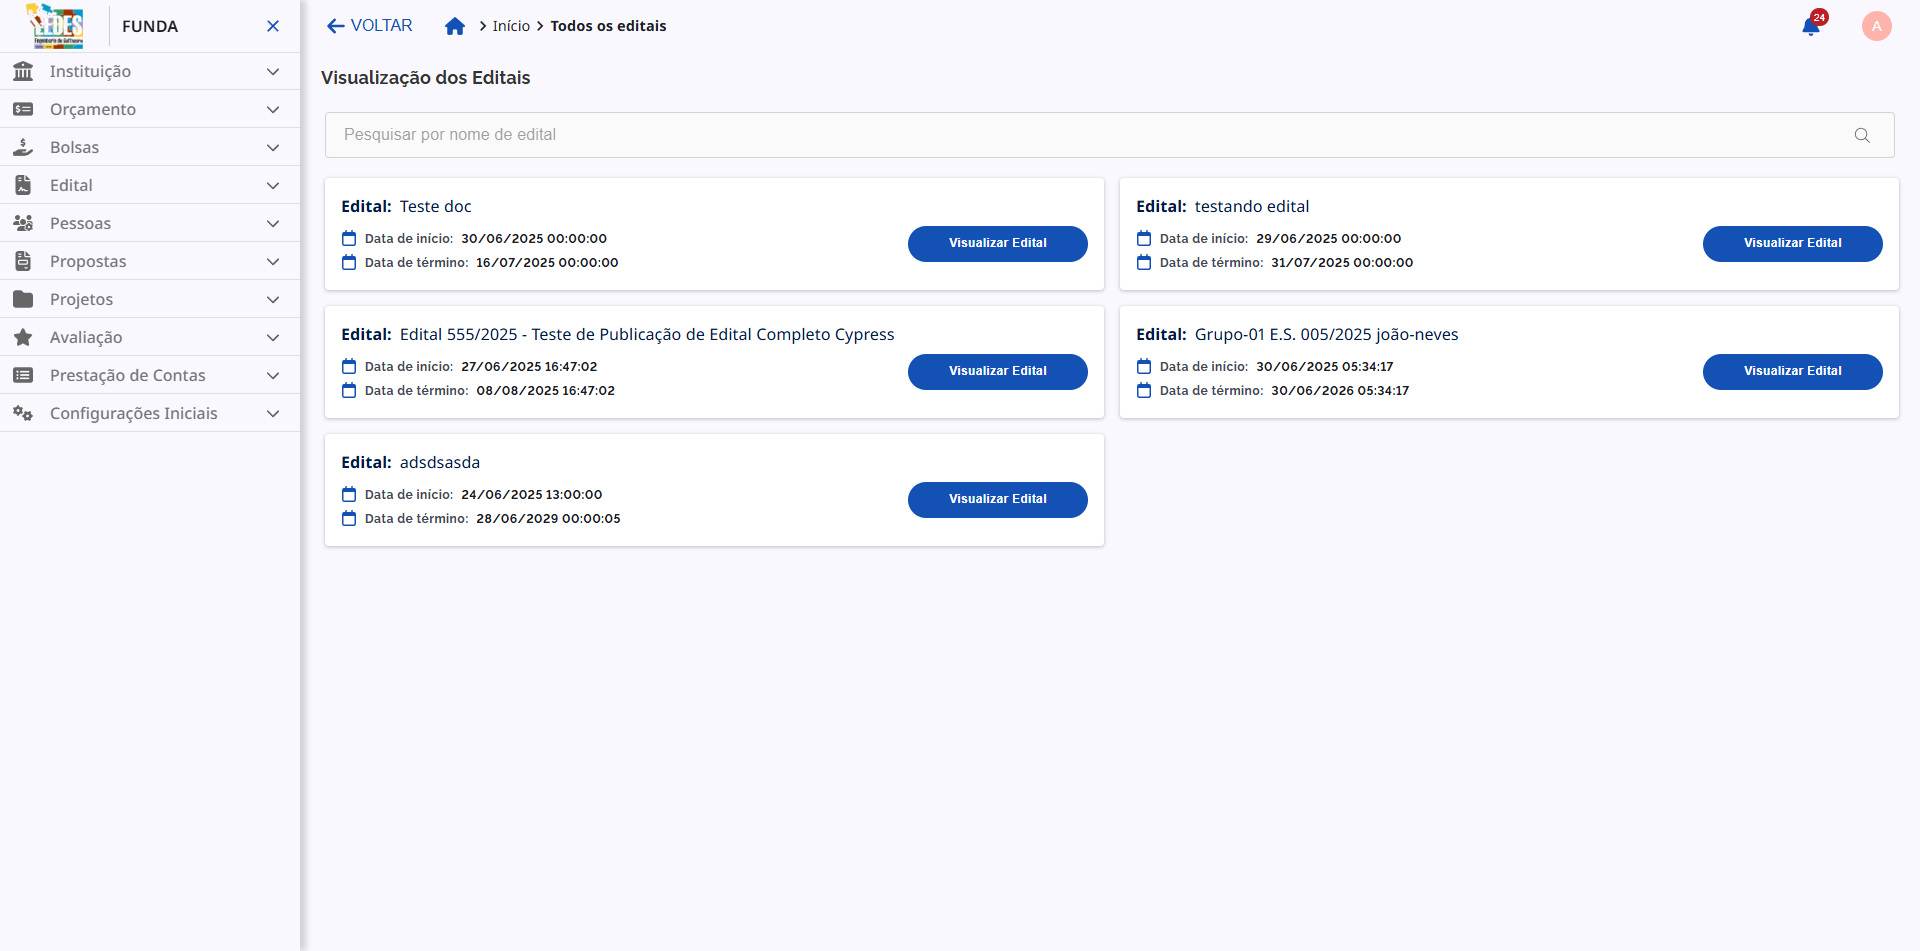Viewport: 1920px width, 951px height.
Task: Select Todos os editais in the breadcrumb
Action: [608, 26]
